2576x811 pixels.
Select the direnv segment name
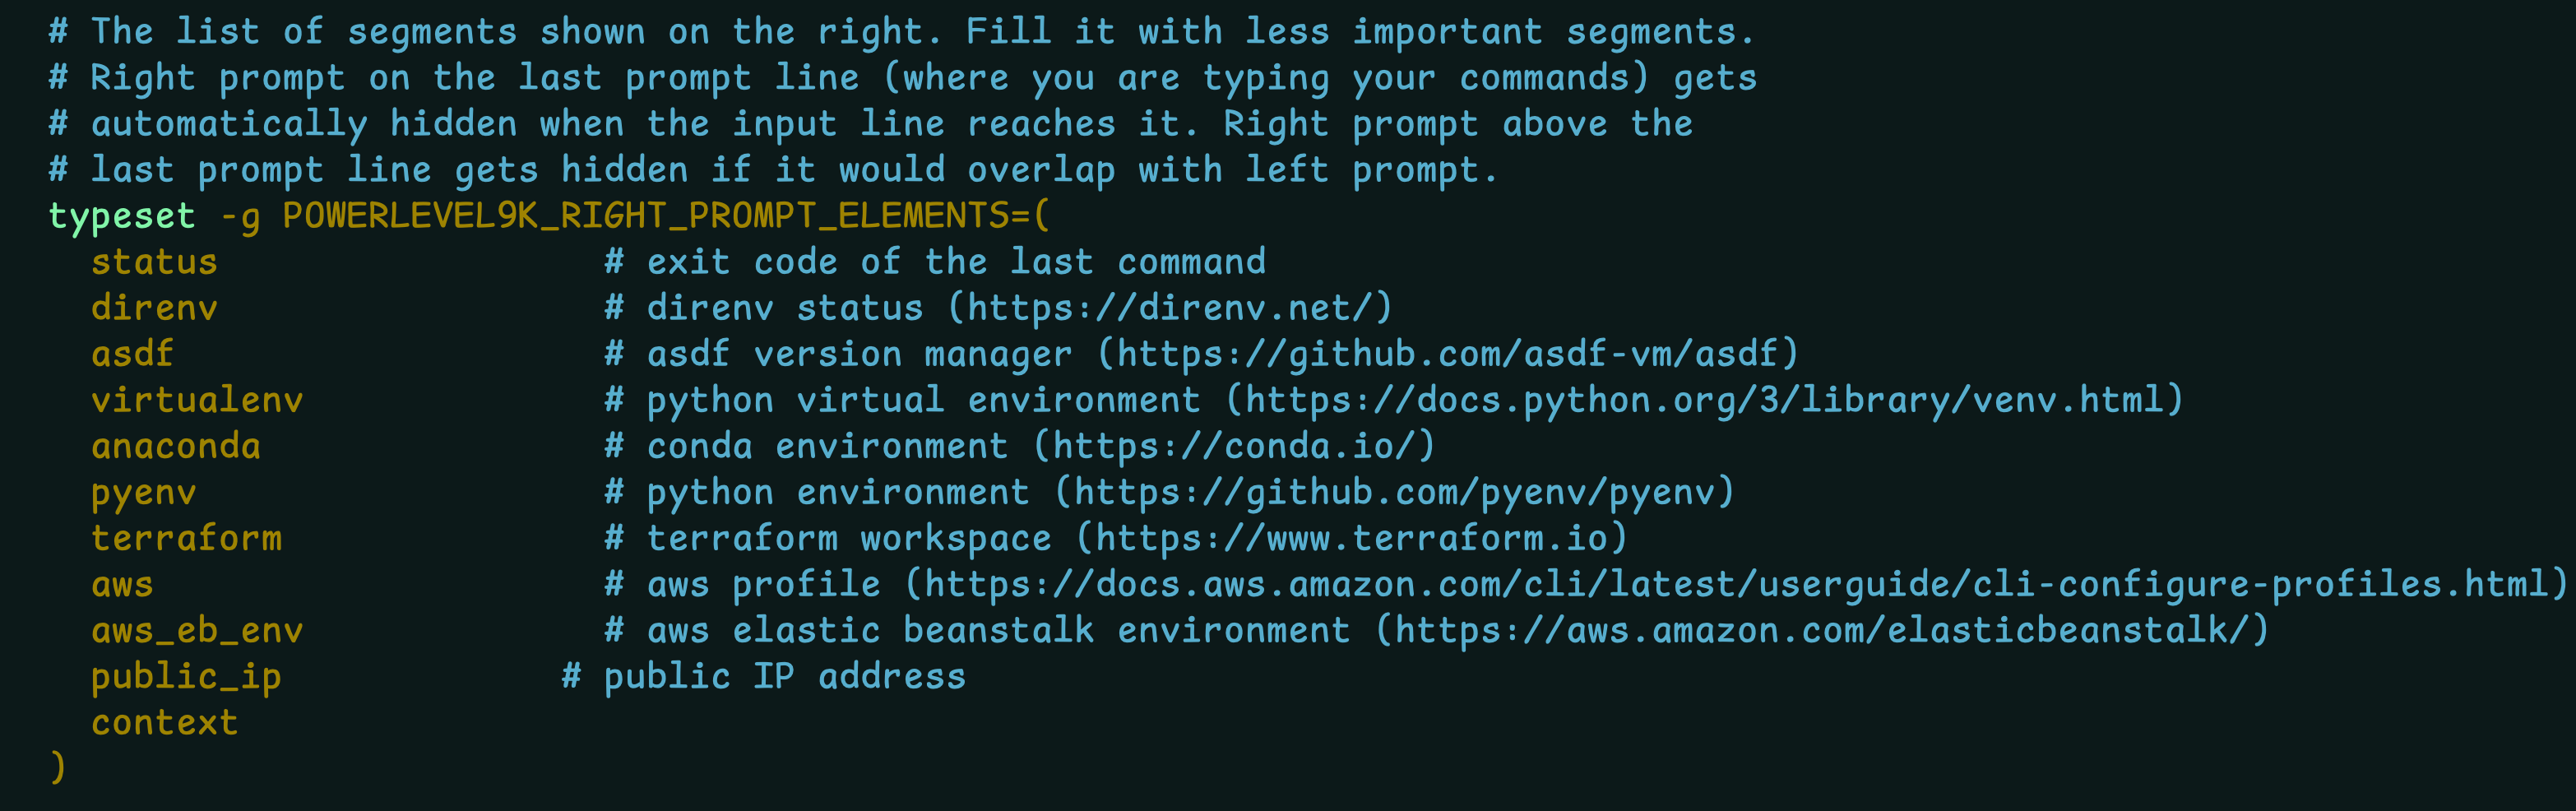click(154, 308)
